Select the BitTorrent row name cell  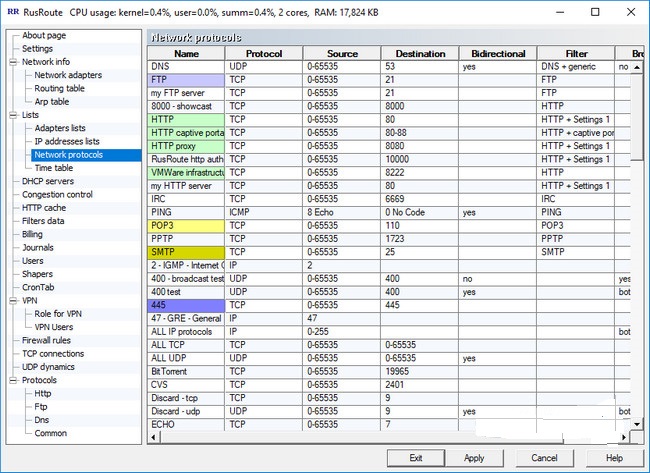tap(186, 371)
